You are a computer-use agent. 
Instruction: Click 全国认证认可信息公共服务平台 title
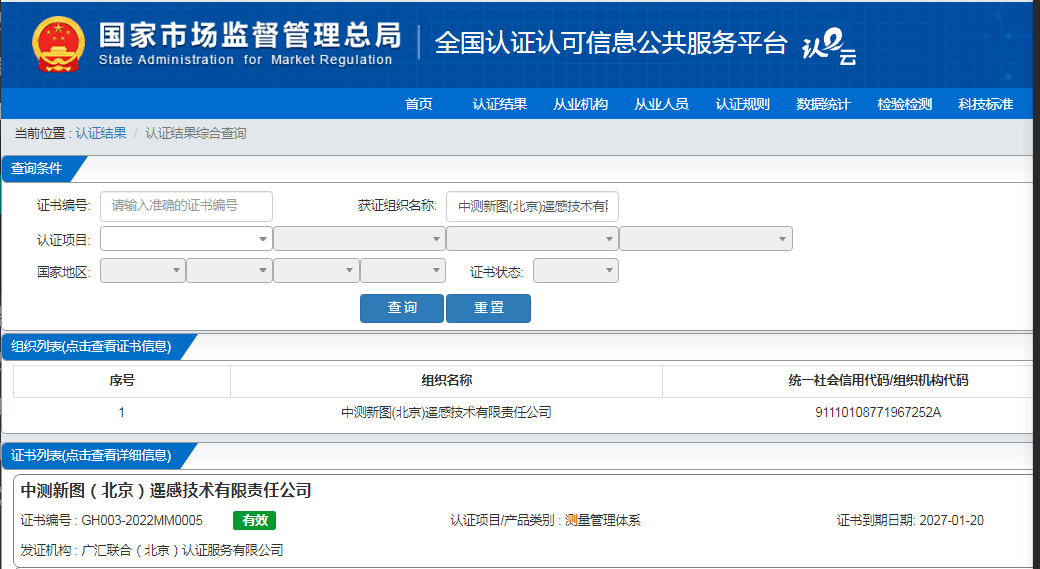[x=611, y=43]
